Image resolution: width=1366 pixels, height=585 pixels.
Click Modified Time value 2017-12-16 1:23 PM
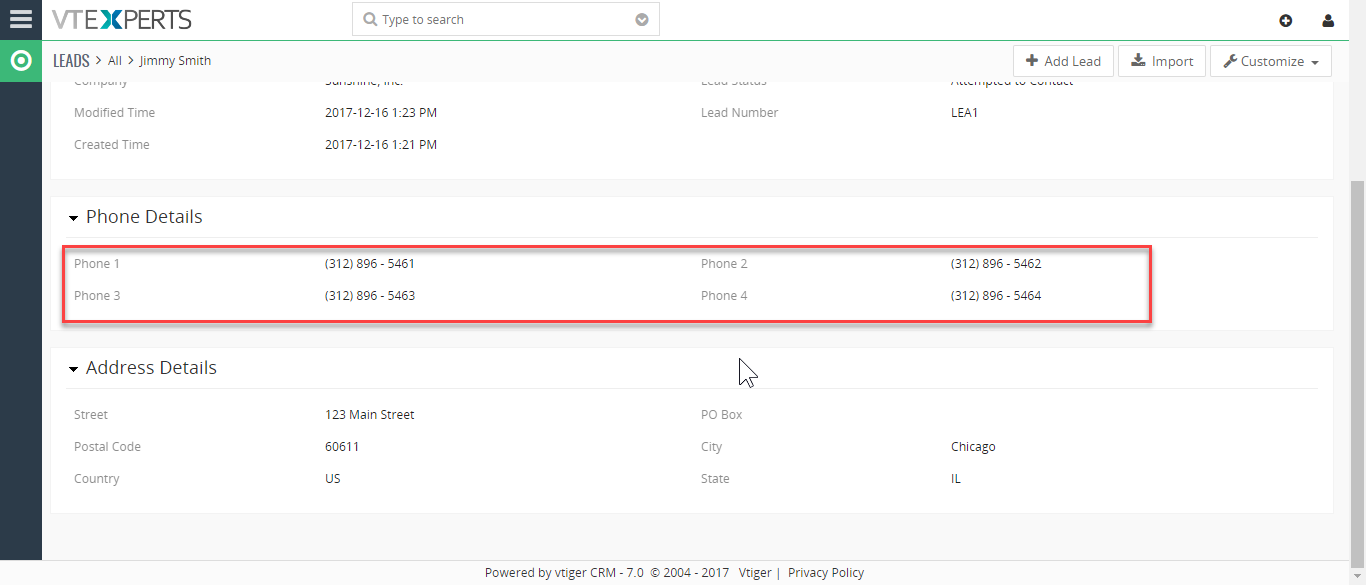(381, 113)
